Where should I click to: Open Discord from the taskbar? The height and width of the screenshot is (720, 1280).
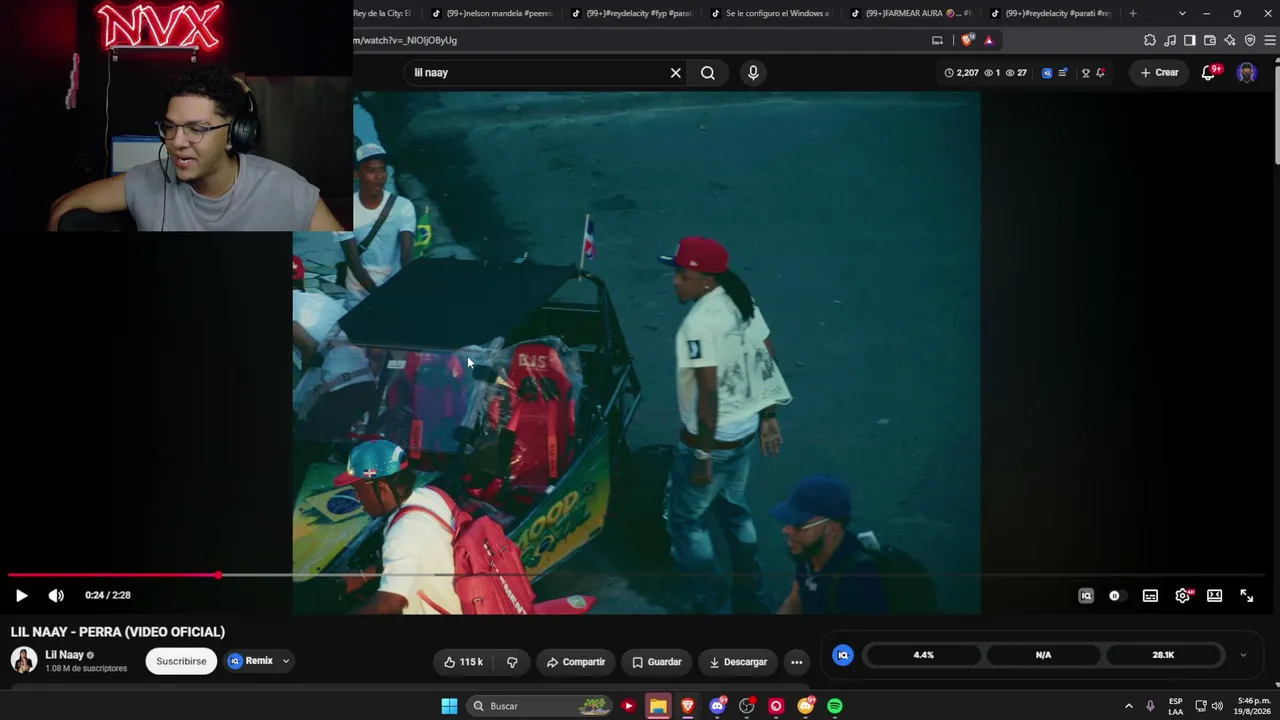(x=717, y=706)
